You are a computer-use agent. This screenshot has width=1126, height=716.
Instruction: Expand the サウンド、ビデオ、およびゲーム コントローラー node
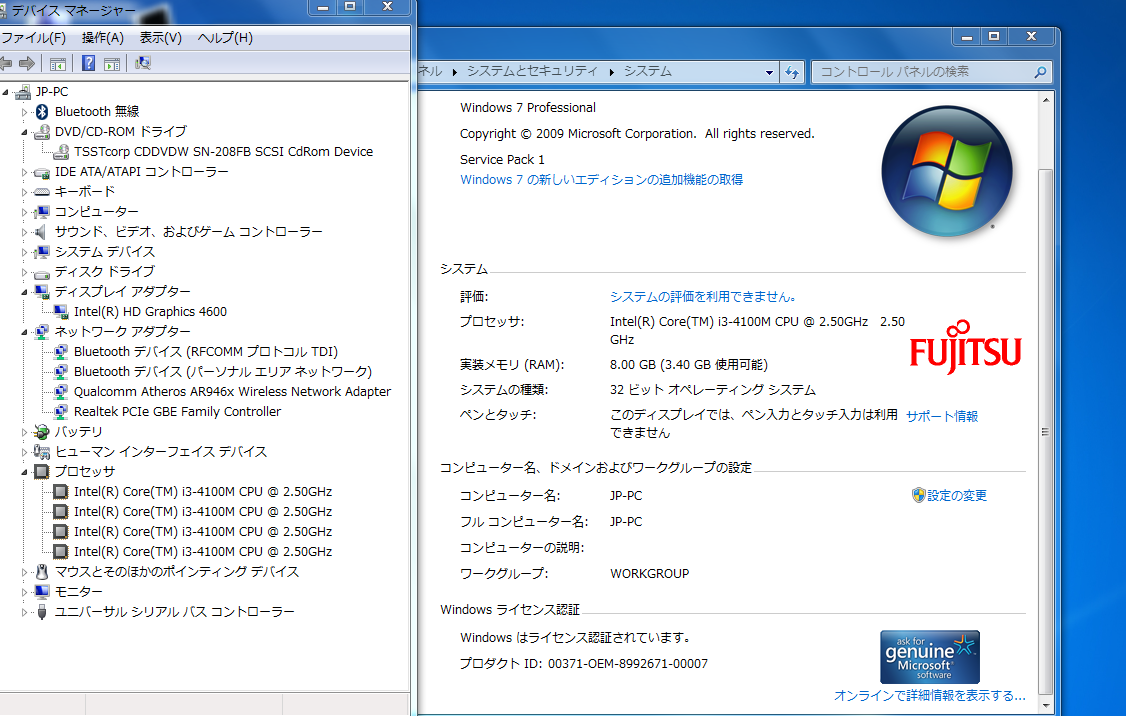[x=24, y=232]
